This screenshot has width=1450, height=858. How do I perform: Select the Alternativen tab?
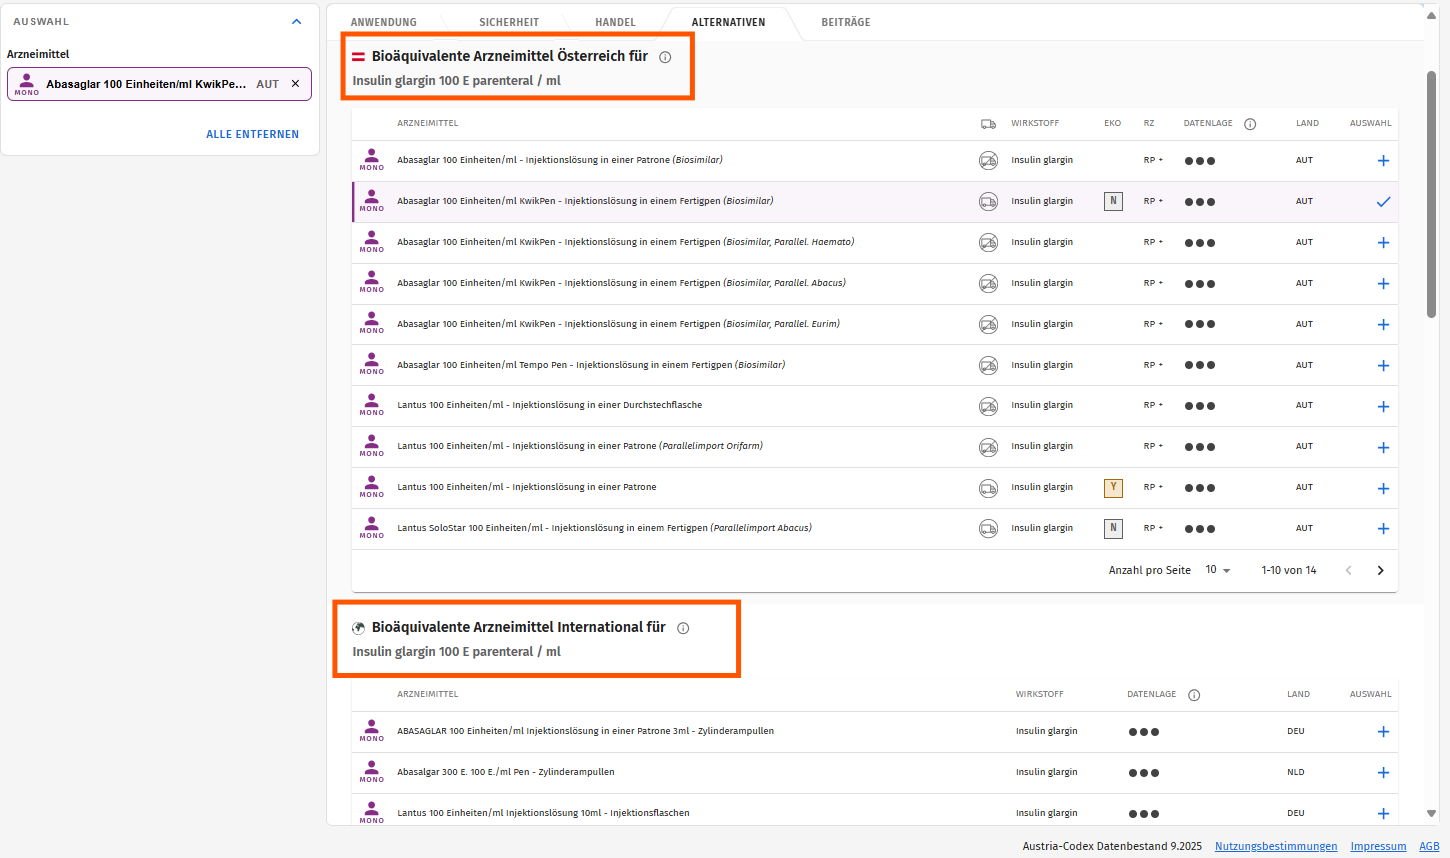click(728, 22)
